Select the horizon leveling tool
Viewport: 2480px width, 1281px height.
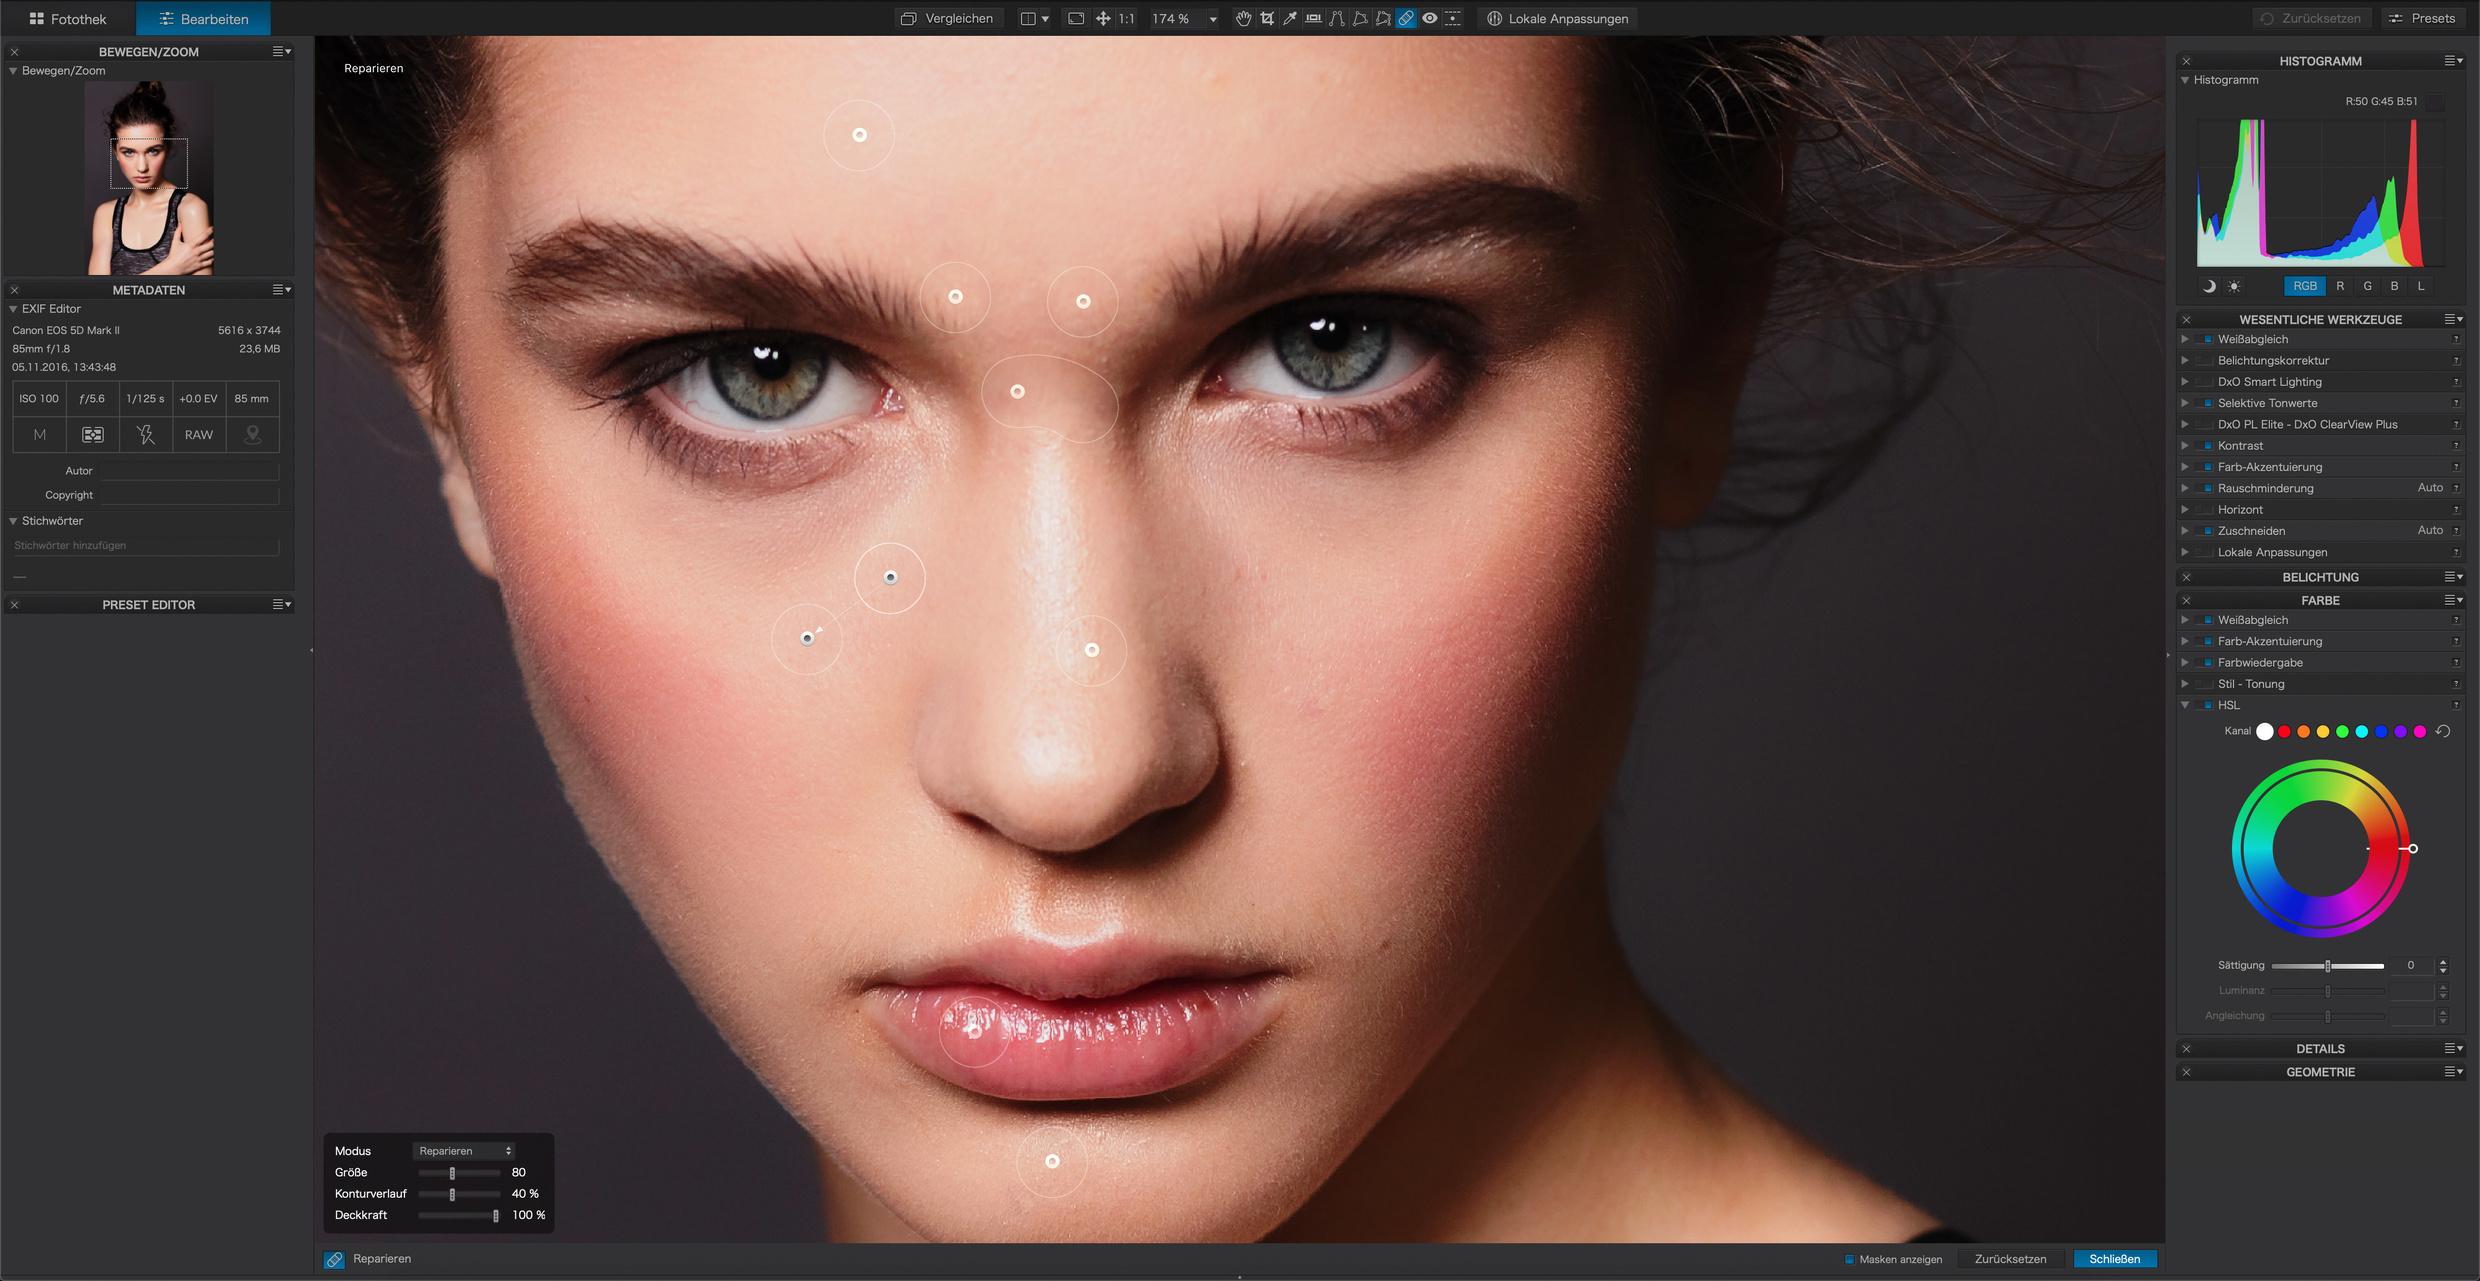point(1313,18)
